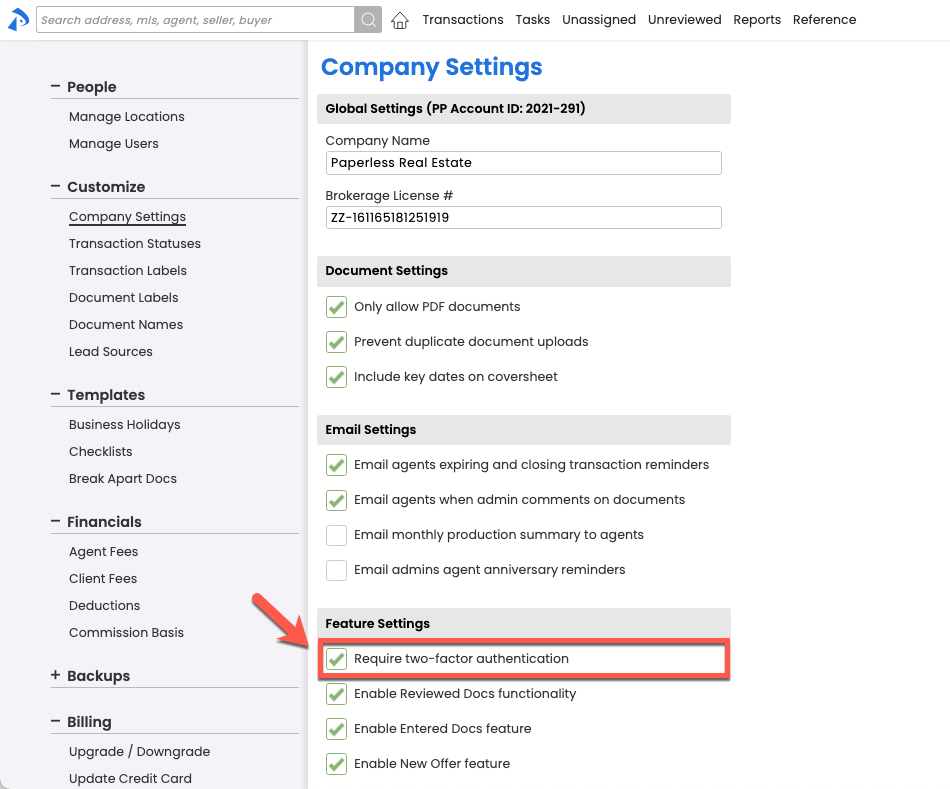Open the Unreviewed tab
The height and width of the screenshot is (789, 950).
point(684,20)
